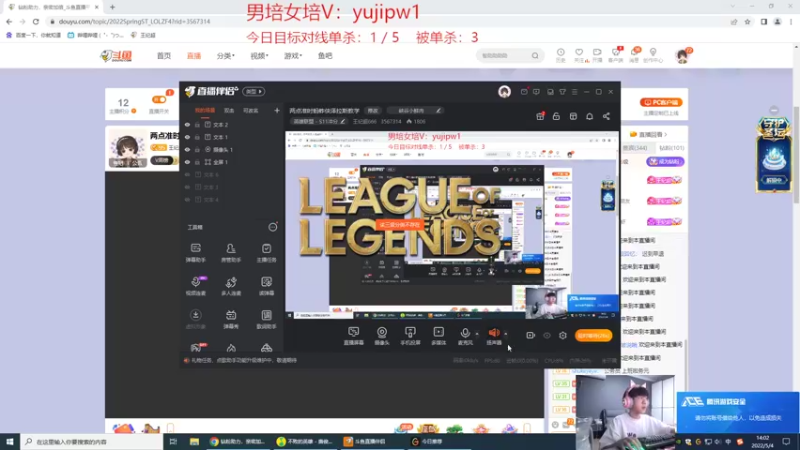The width and height of the screenshot is (800, 450).
Task: Add 摄像头 camera source
Action: (382, 336)
